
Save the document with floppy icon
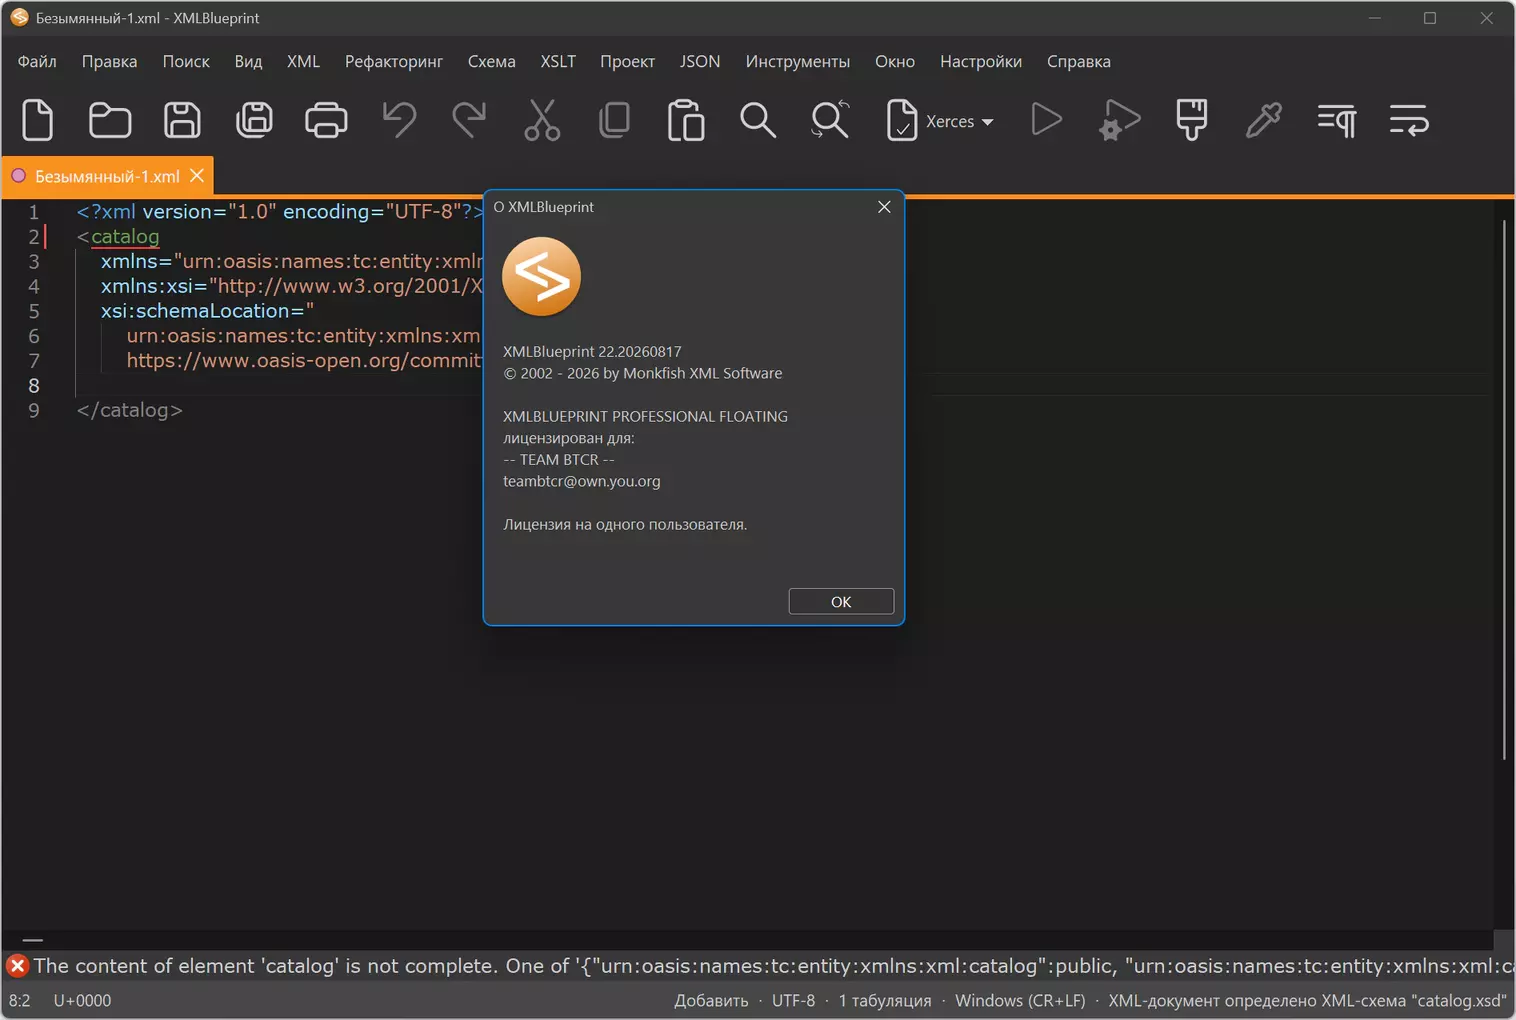tap(182, 120)
